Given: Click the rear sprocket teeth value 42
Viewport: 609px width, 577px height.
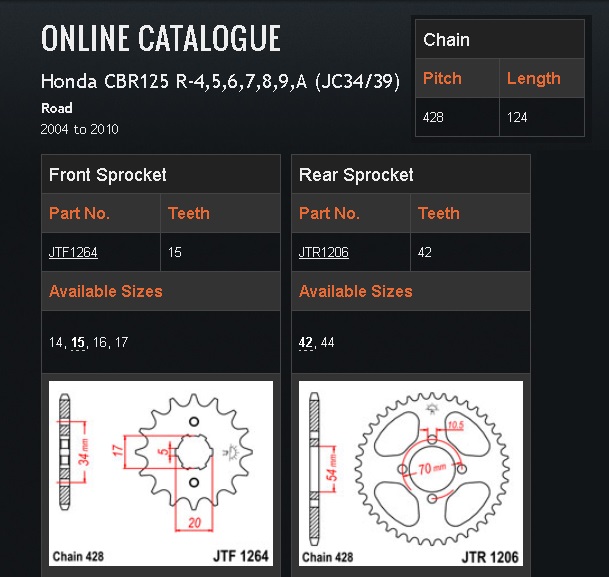Looking at the screenshot, I should (x=425, y=252).
